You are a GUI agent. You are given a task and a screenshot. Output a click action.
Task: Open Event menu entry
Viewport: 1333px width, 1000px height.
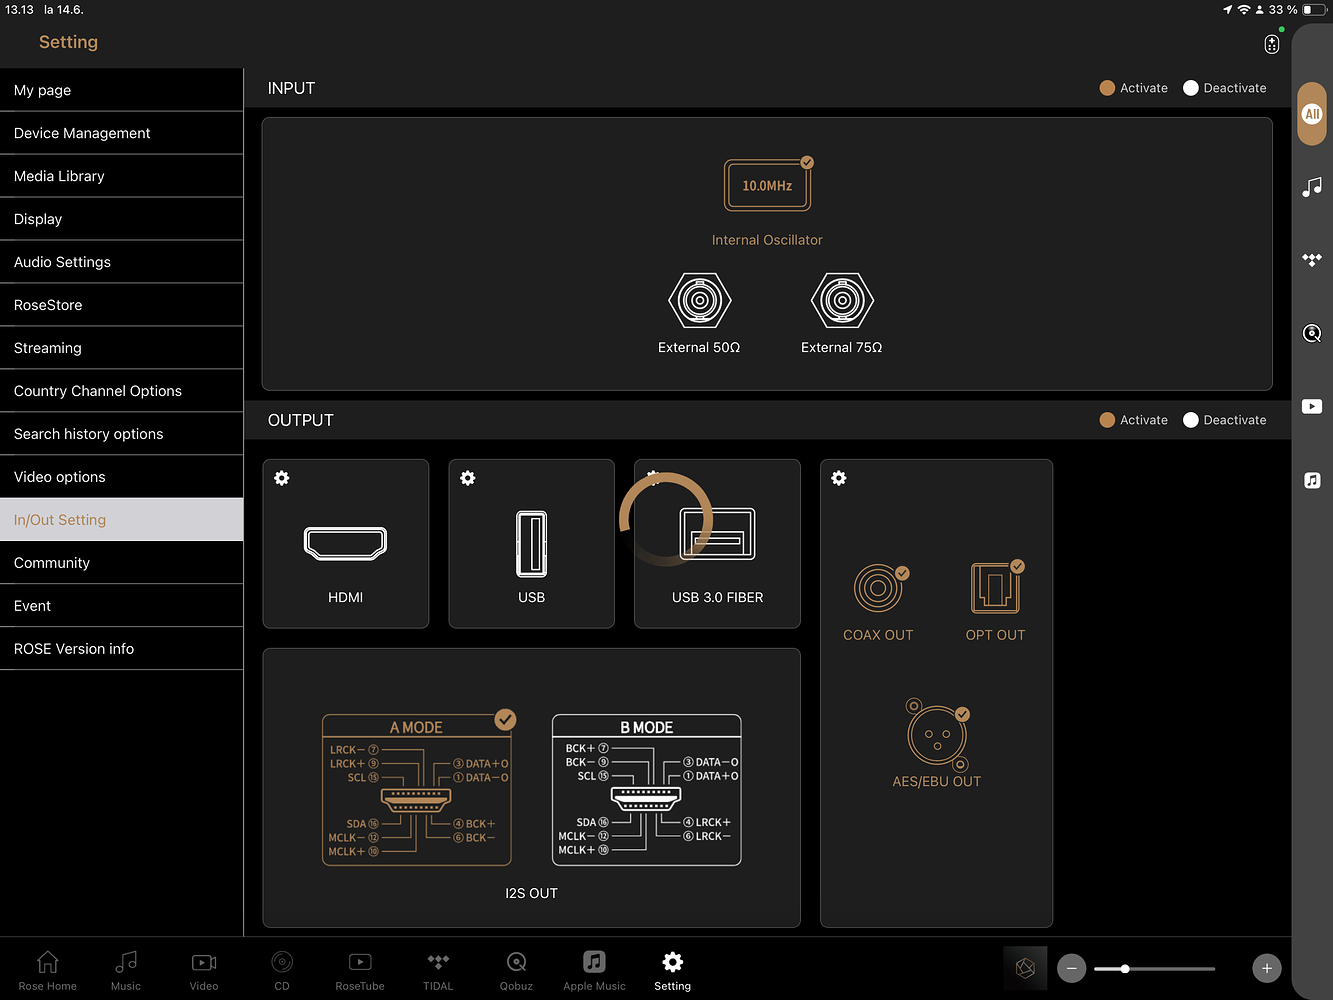coord(121,606)
